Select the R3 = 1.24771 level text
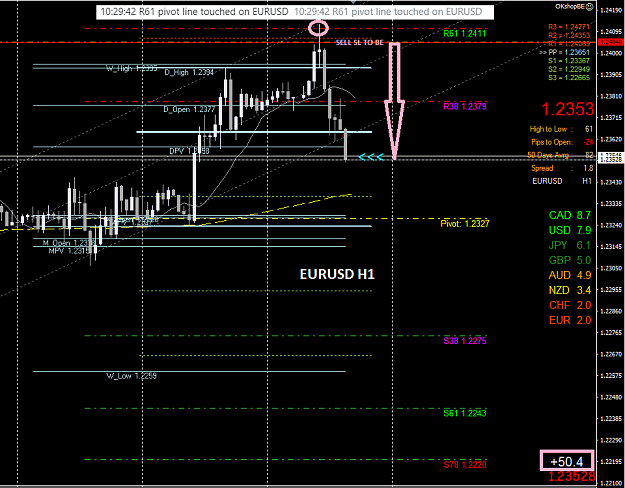The width and height of the screenshot is (625, 488). click(x=569, y=27)
